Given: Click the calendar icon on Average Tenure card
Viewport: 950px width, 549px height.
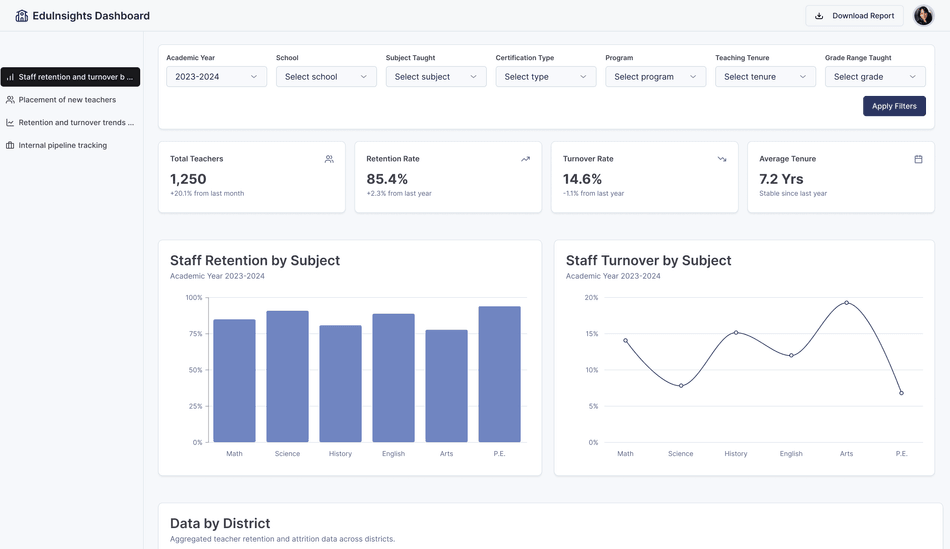Looking at the screenshot, I should [x=918, y=159].
